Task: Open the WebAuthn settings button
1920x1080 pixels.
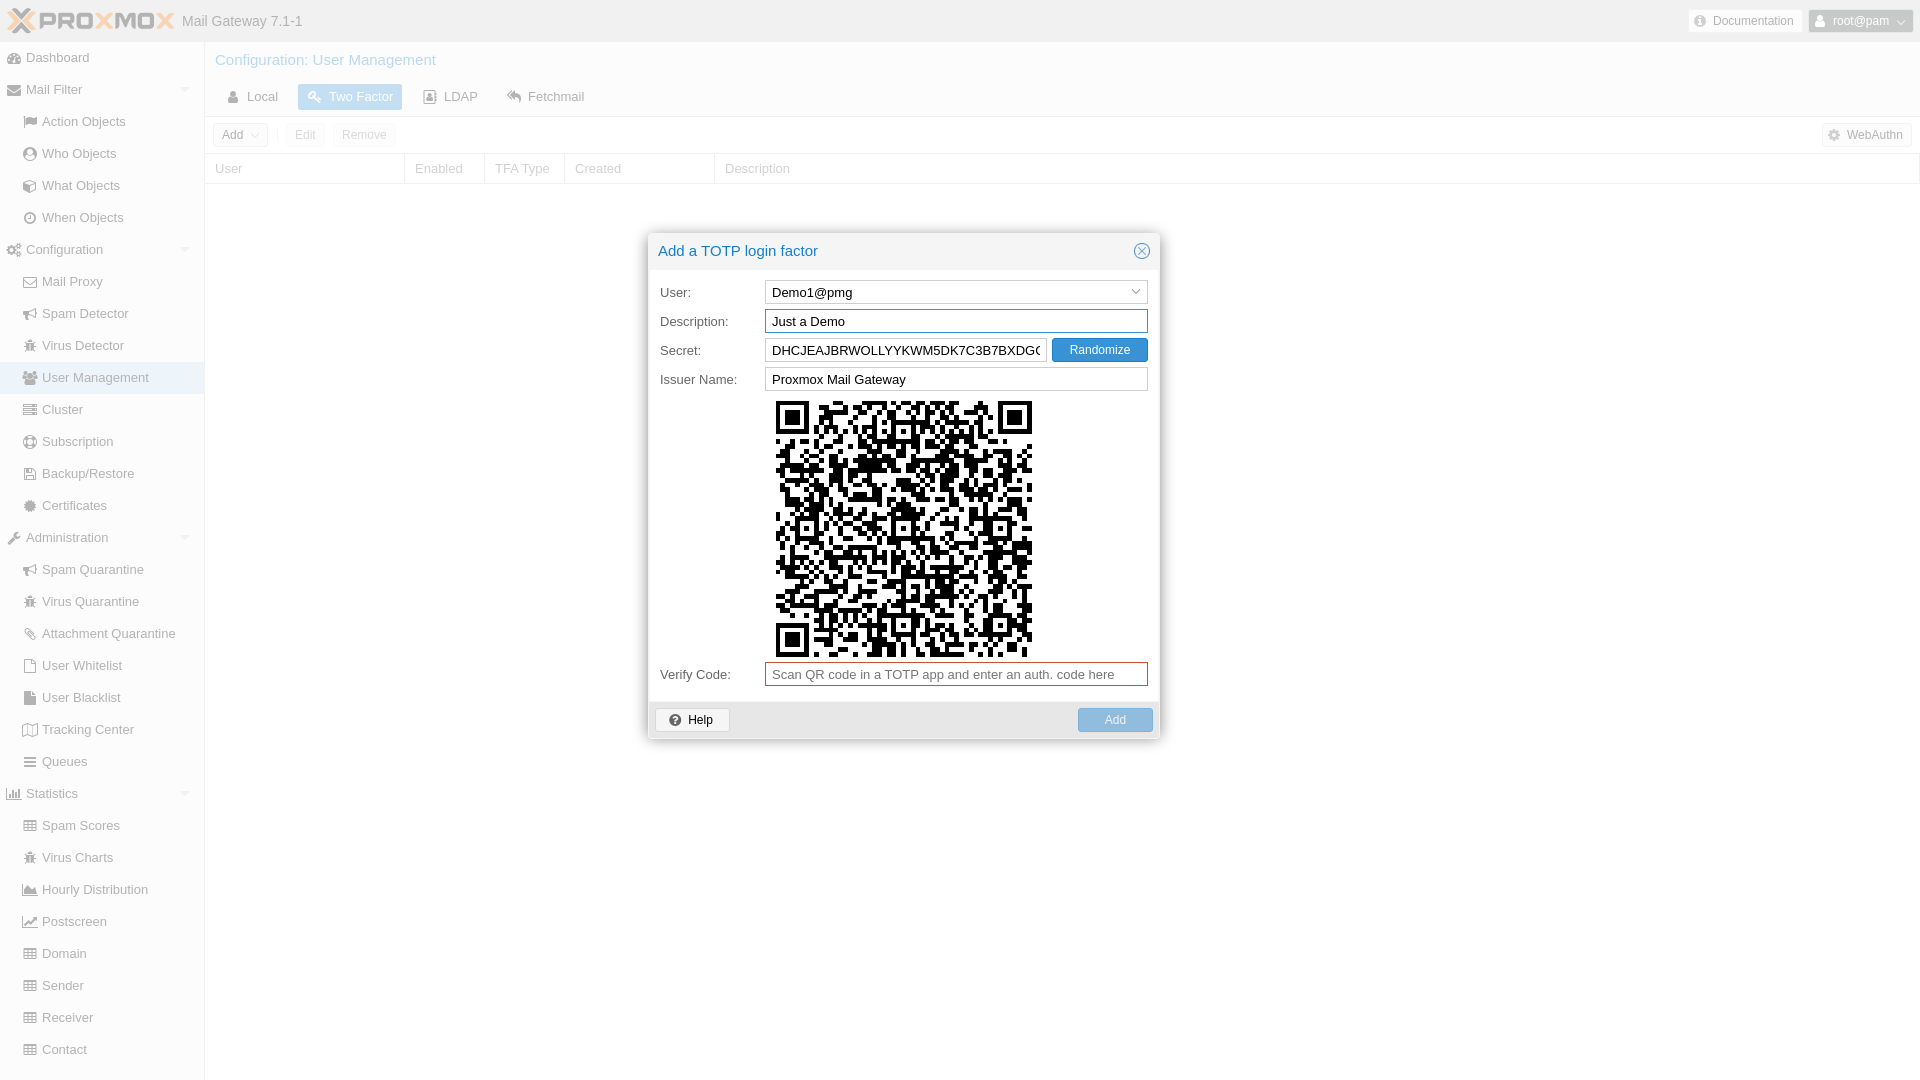Action: (x=1865, y=135)
